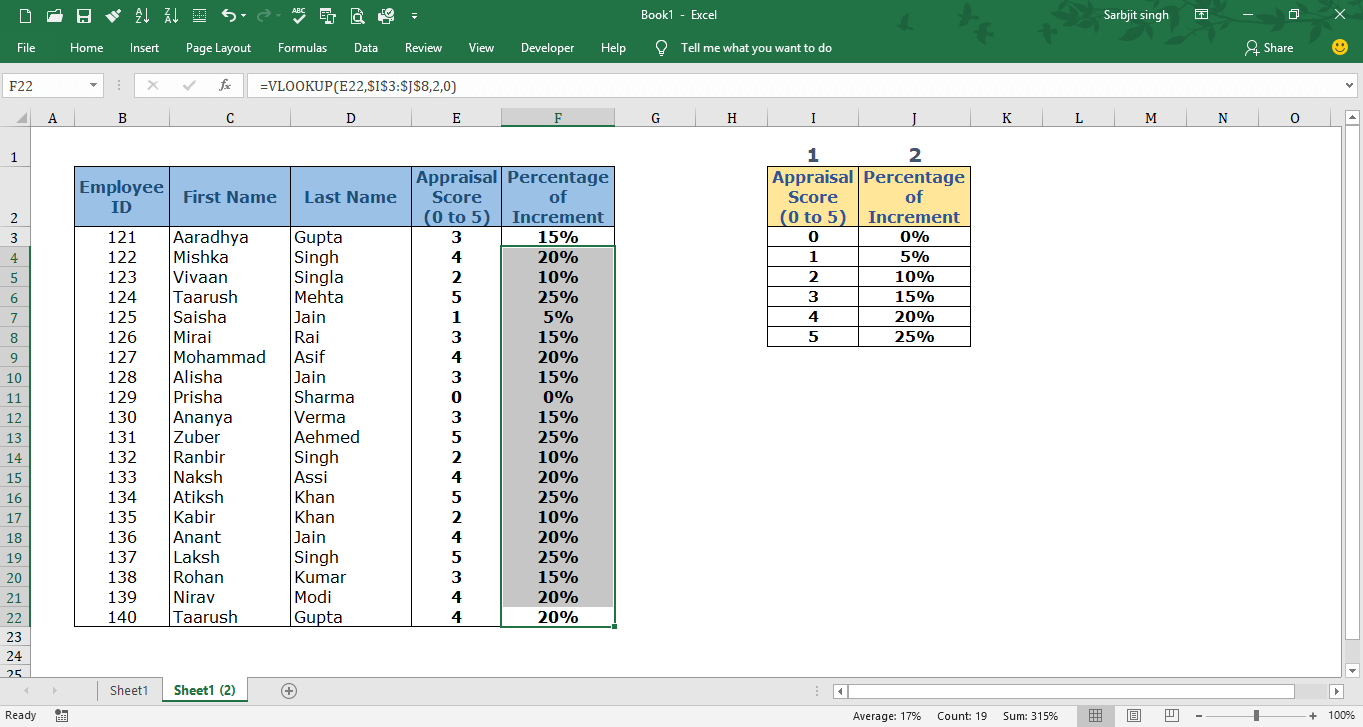The width and height of the screenshot is (1363, 727).
Task: Switch to the Sheet1 worksheet tab
Action: (129, 690)
